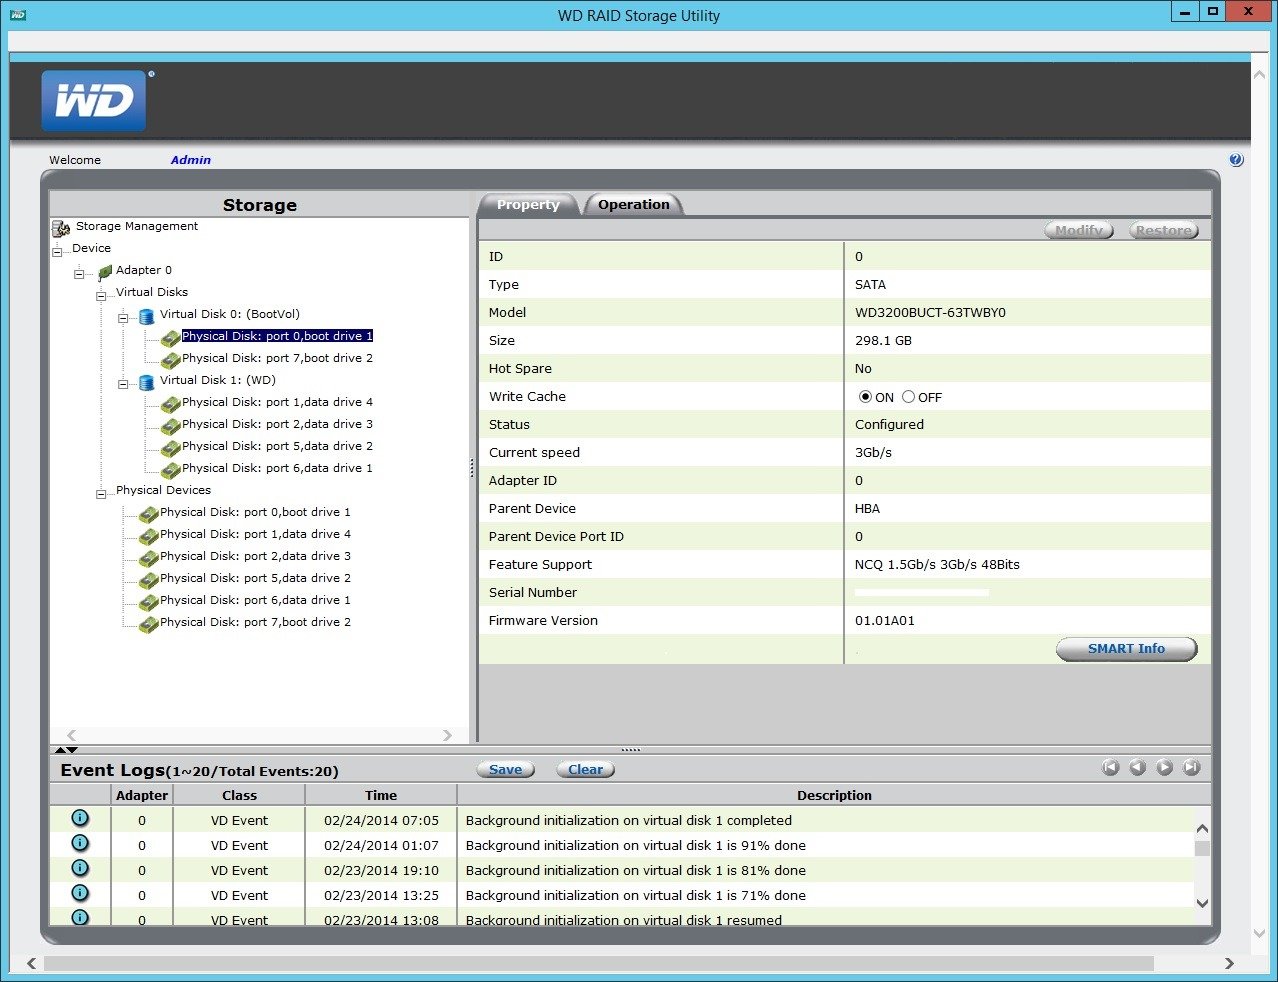Click info icon for 07:05 event
This screenshot has height=982, width=1278.
[x=80, y=818]
